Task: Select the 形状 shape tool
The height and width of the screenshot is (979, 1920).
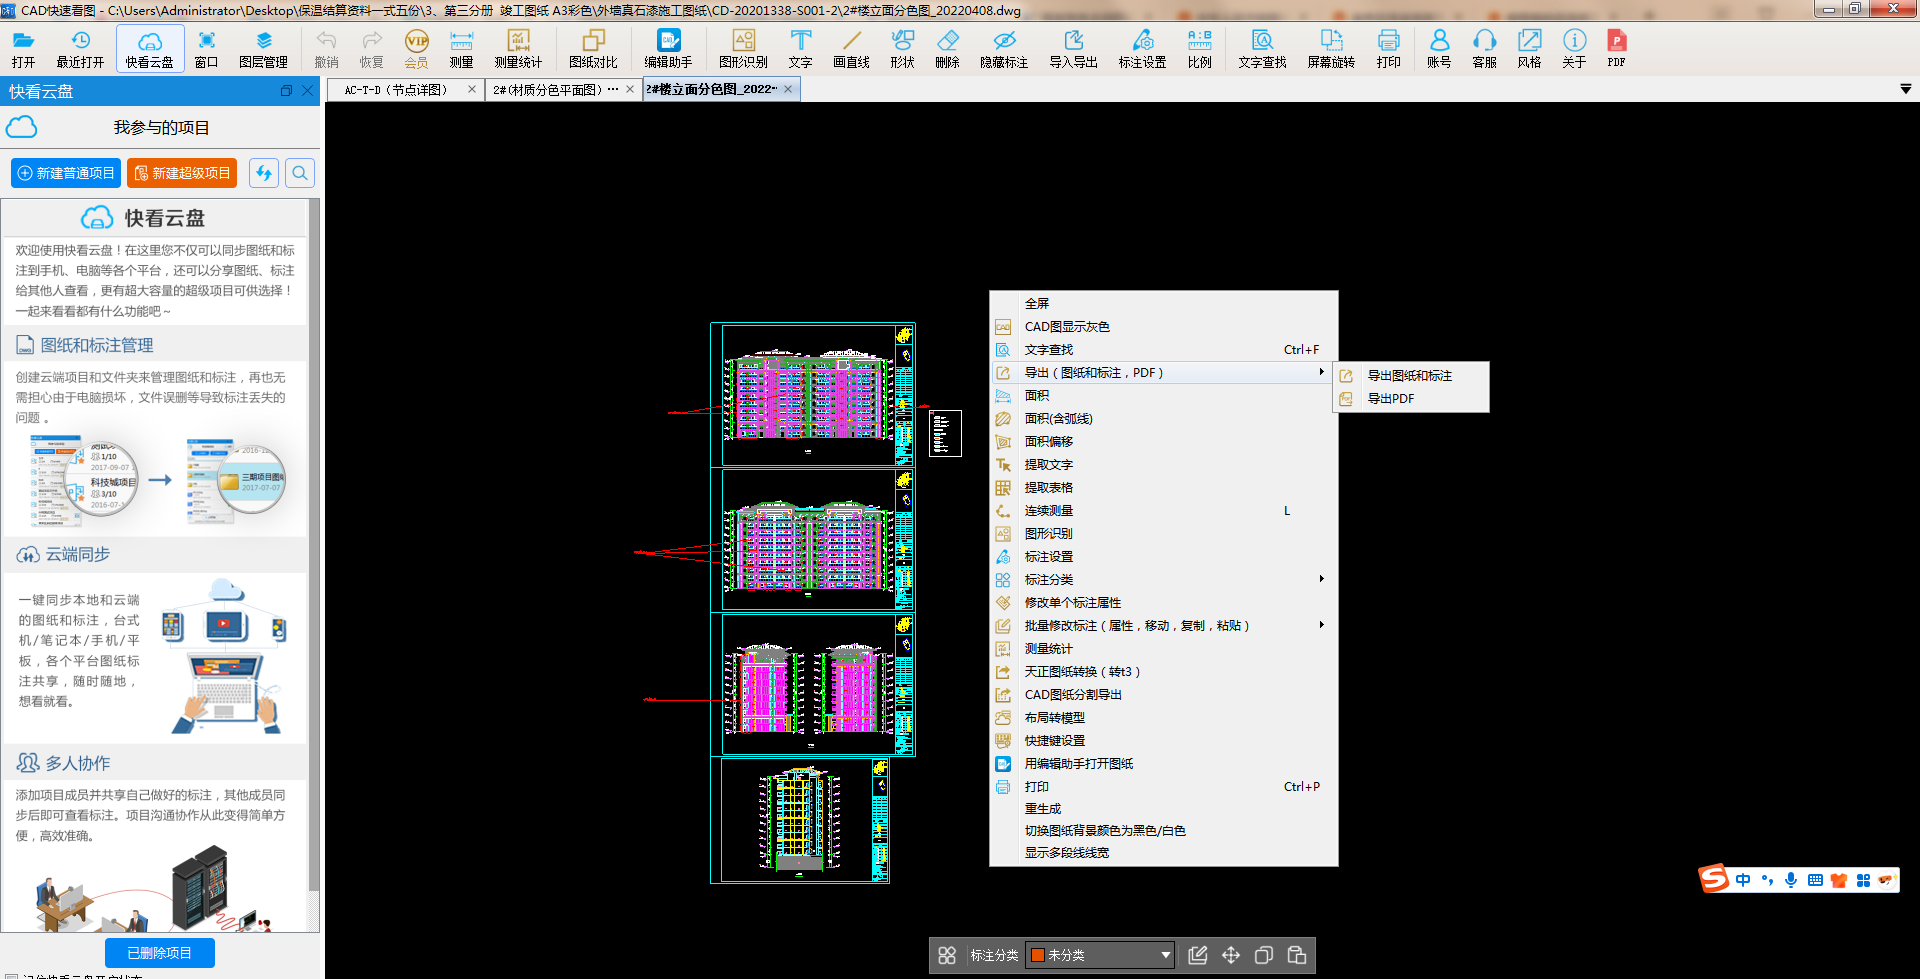Action: point(902,48)
